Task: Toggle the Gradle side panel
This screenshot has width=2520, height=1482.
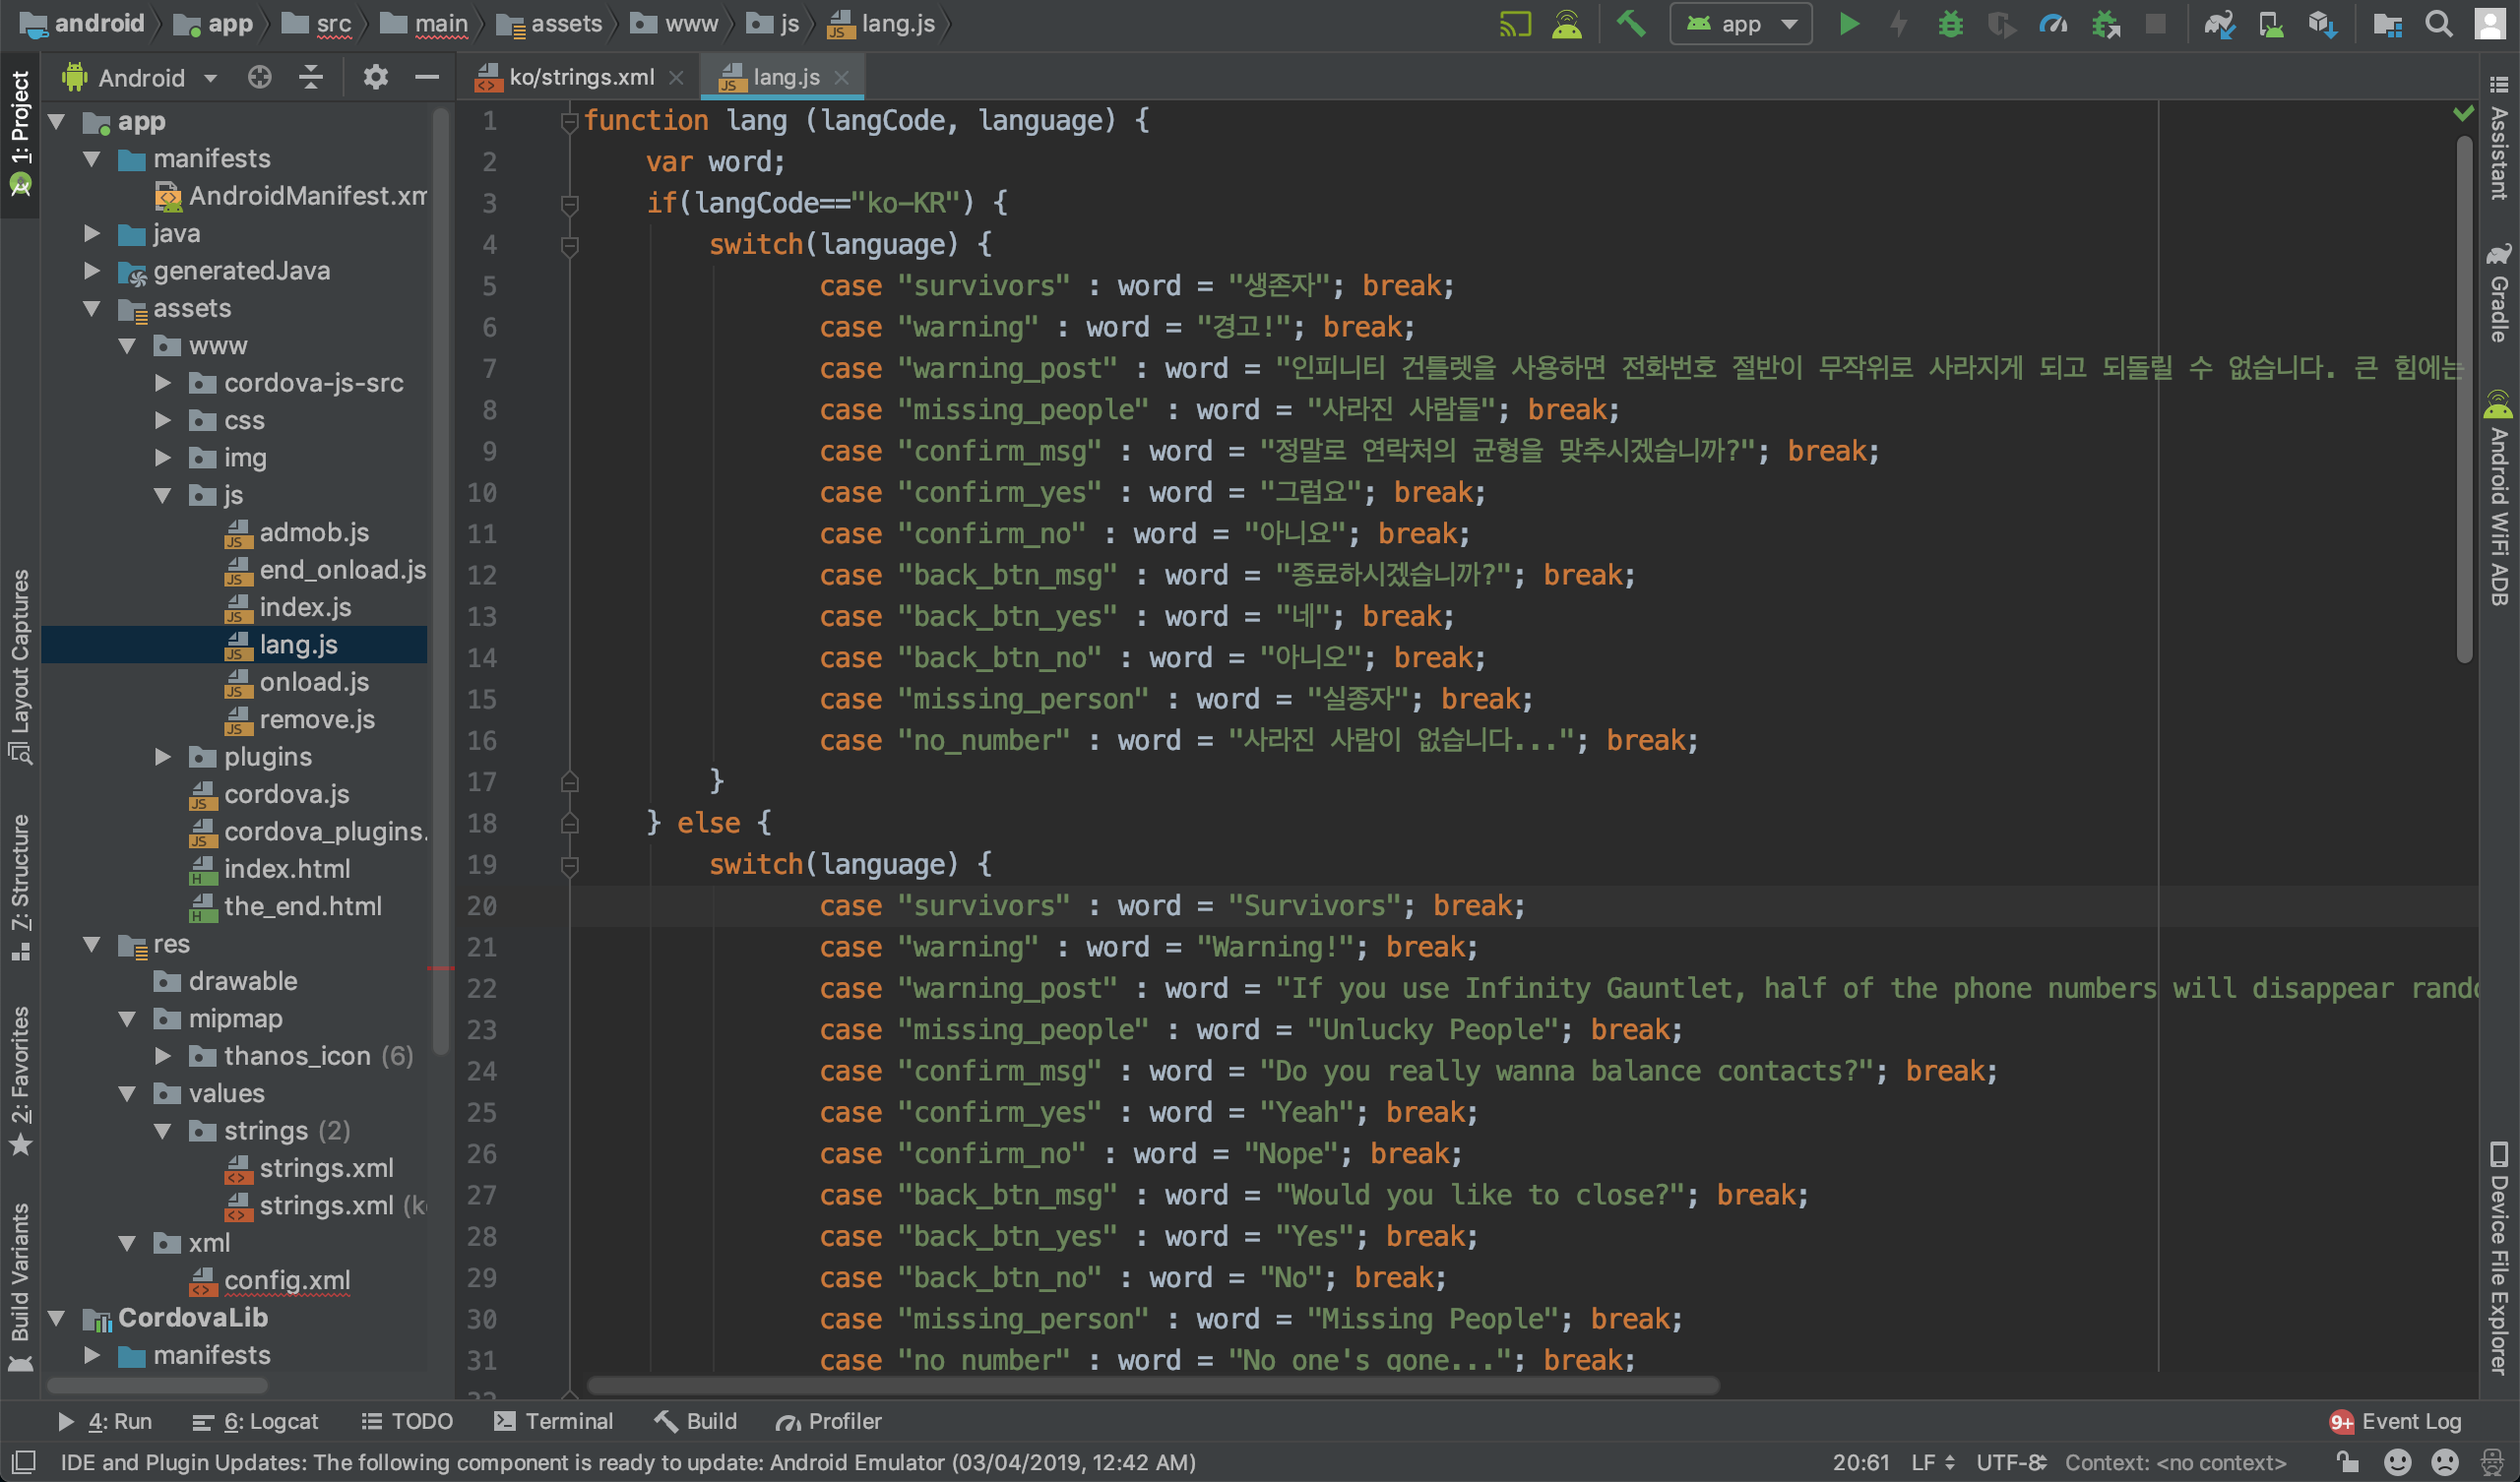Action: (x=2499, y=295)
